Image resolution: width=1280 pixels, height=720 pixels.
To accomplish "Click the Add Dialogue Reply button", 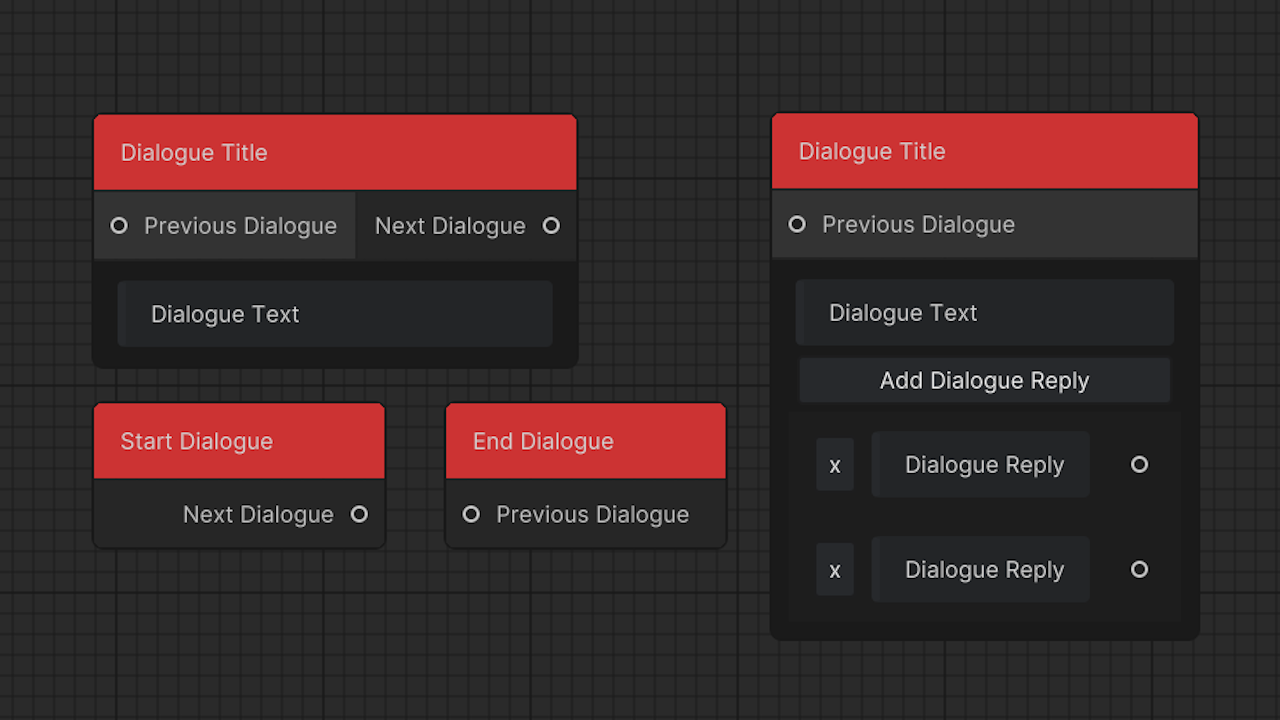I will (x=984, y=381).
